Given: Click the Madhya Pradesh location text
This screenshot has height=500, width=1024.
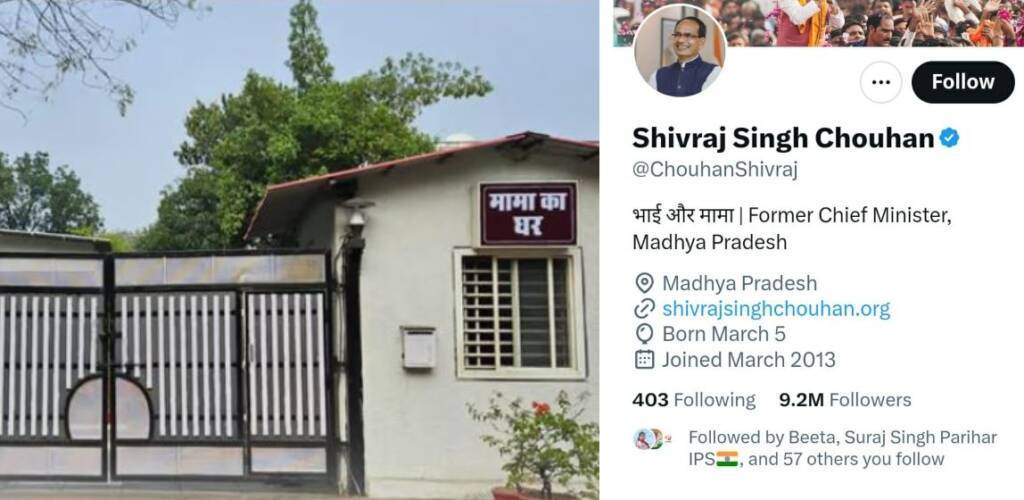Looking at the screenshot, I should (739, 283).
